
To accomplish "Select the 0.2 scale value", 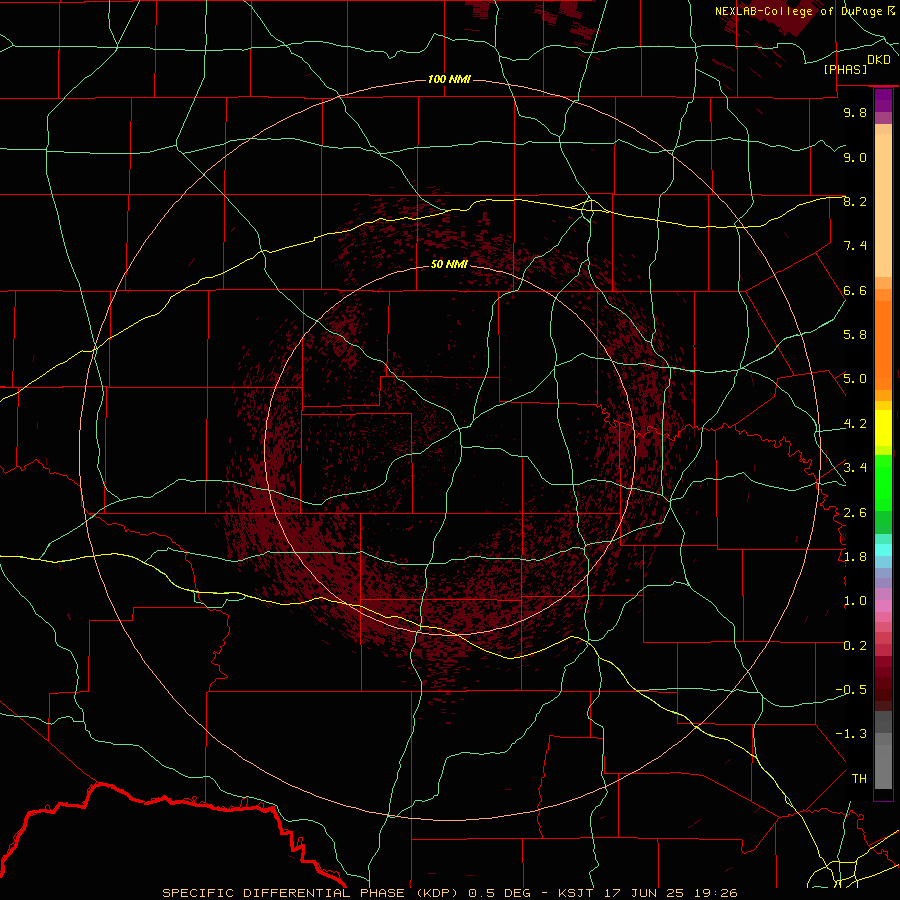I will point(855,646).
